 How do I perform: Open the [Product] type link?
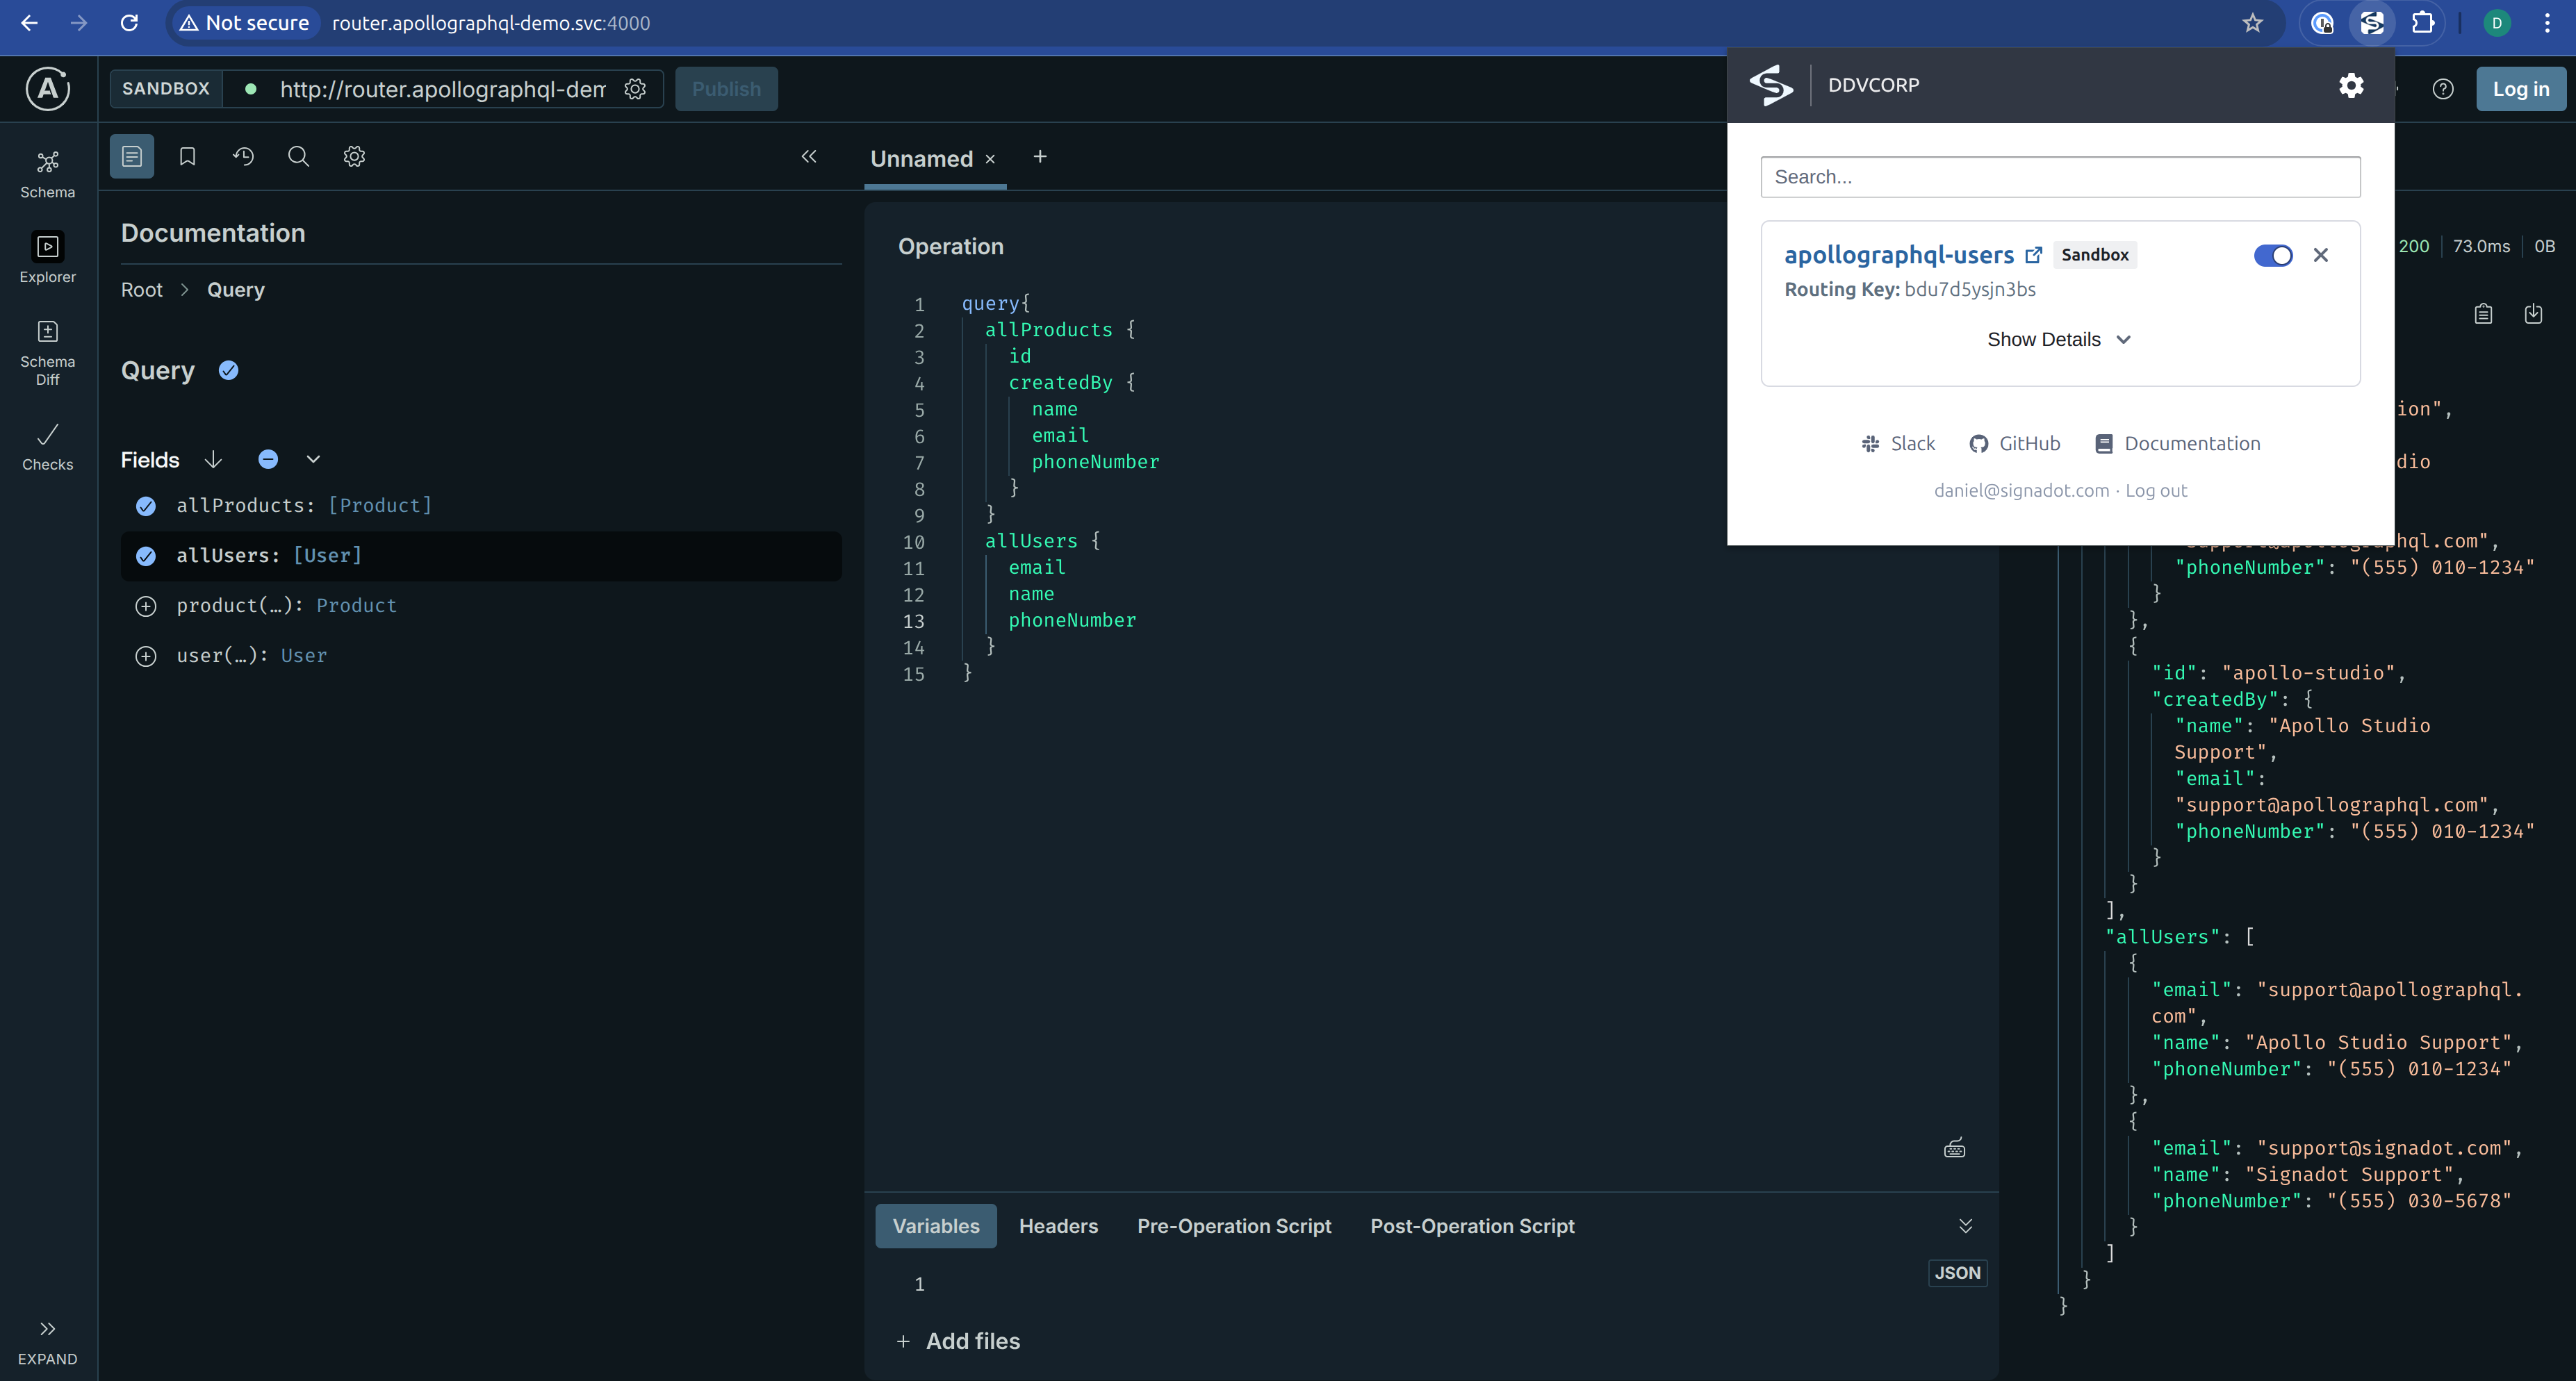pos(380,506)
